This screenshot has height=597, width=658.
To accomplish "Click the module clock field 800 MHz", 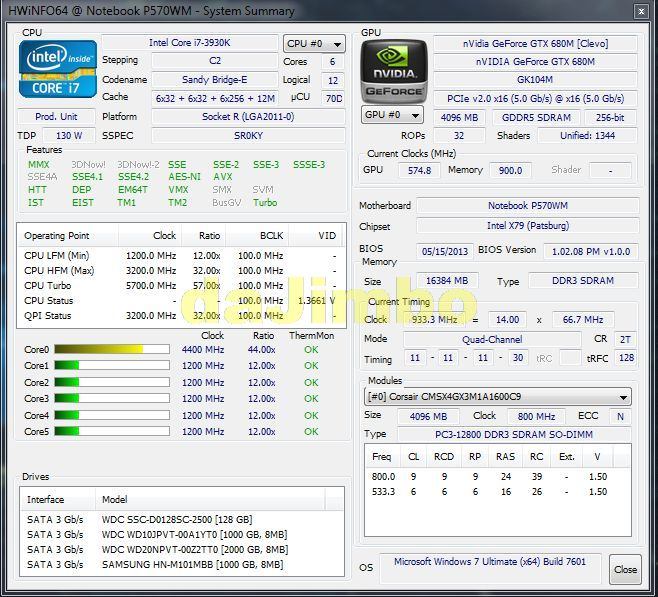I will tap(536, 417).
